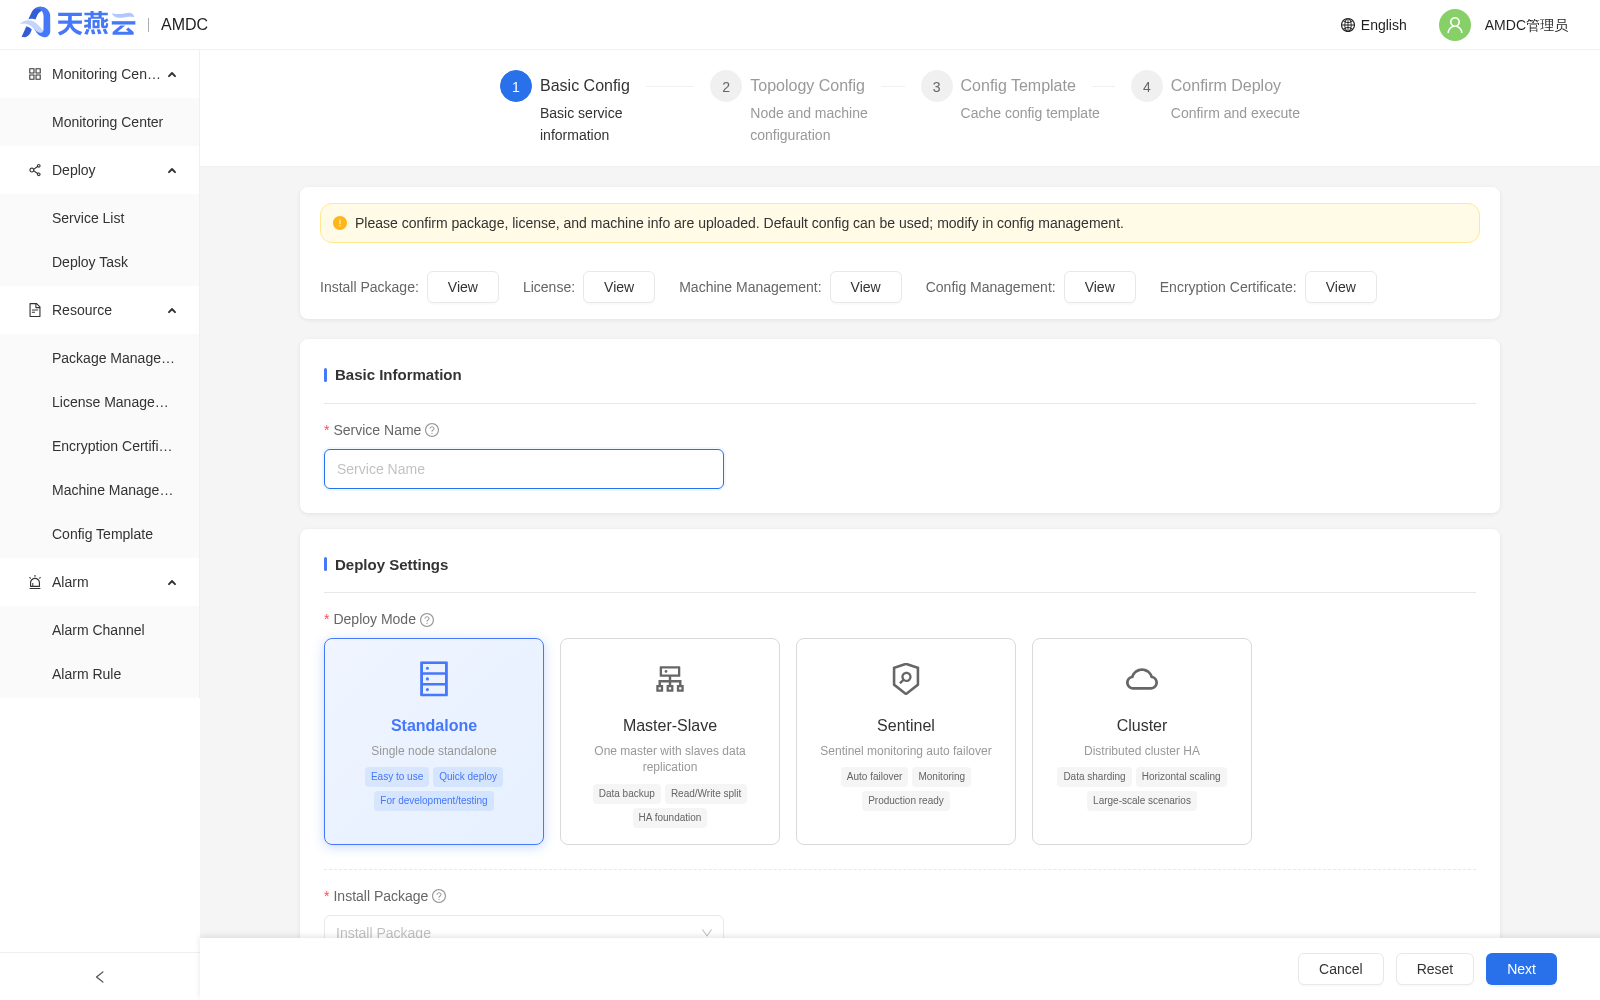Click the Confirm Deploy step title
Viewport: 1600px width, 1000px height.
click(1226, 86)
